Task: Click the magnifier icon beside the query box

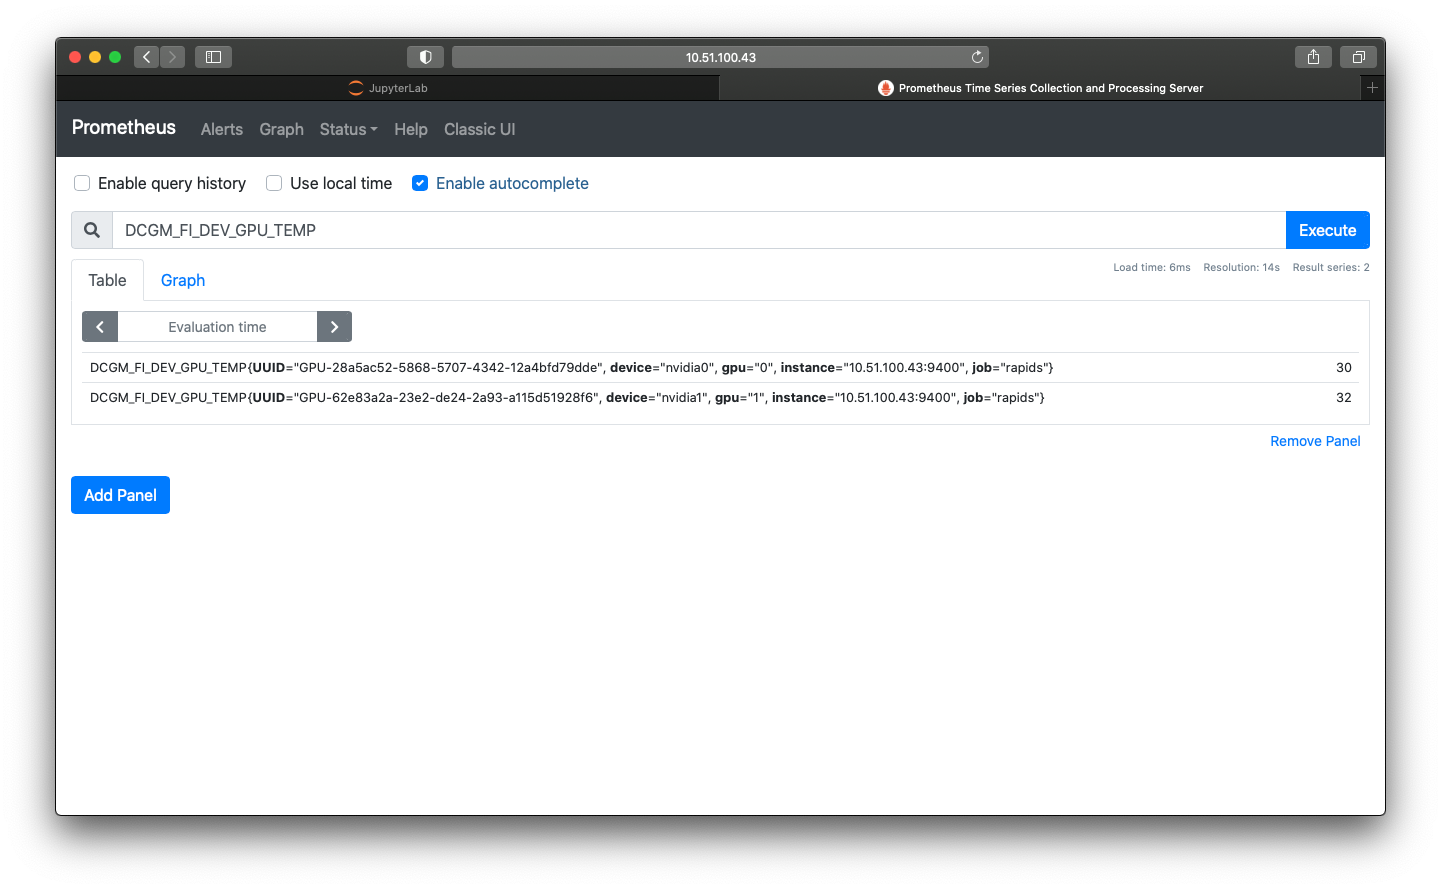Action: pyautogui.click(x=92, y=230)
